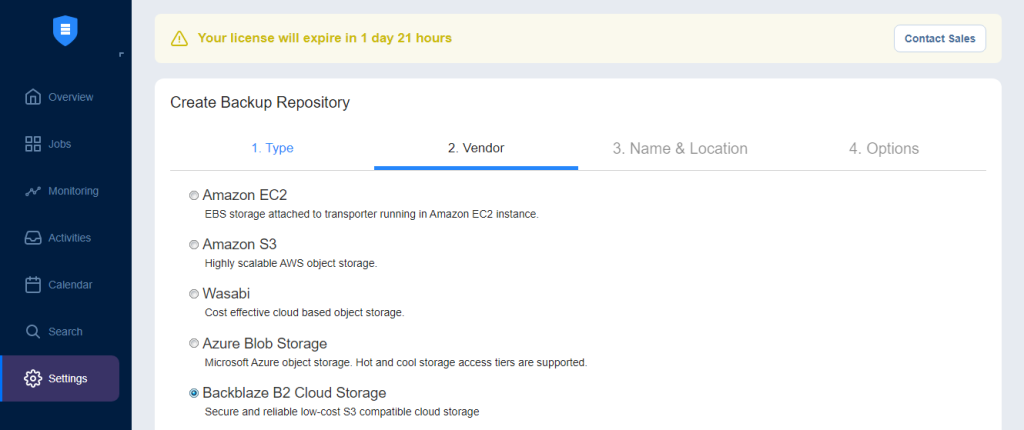Open Overview via home icon
1024x430 pixels.
click(33, 97)
